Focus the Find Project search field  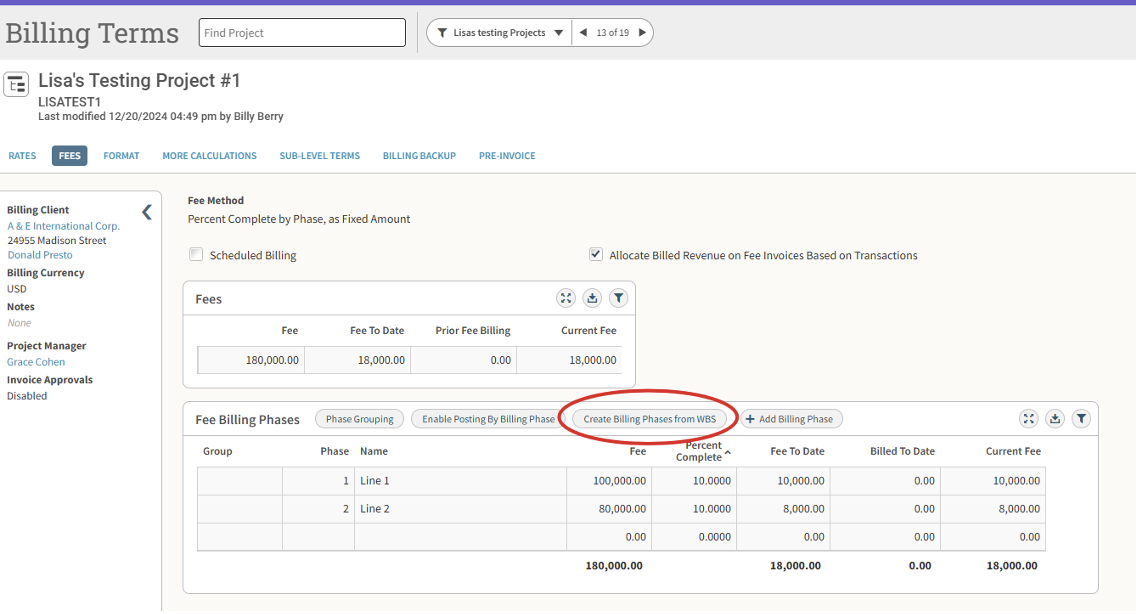[302, 33]
